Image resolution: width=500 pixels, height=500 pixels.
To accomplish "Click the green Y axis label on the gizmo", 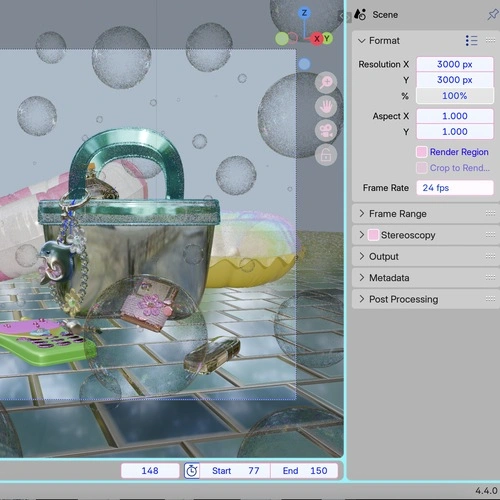I will coord(327,38).
